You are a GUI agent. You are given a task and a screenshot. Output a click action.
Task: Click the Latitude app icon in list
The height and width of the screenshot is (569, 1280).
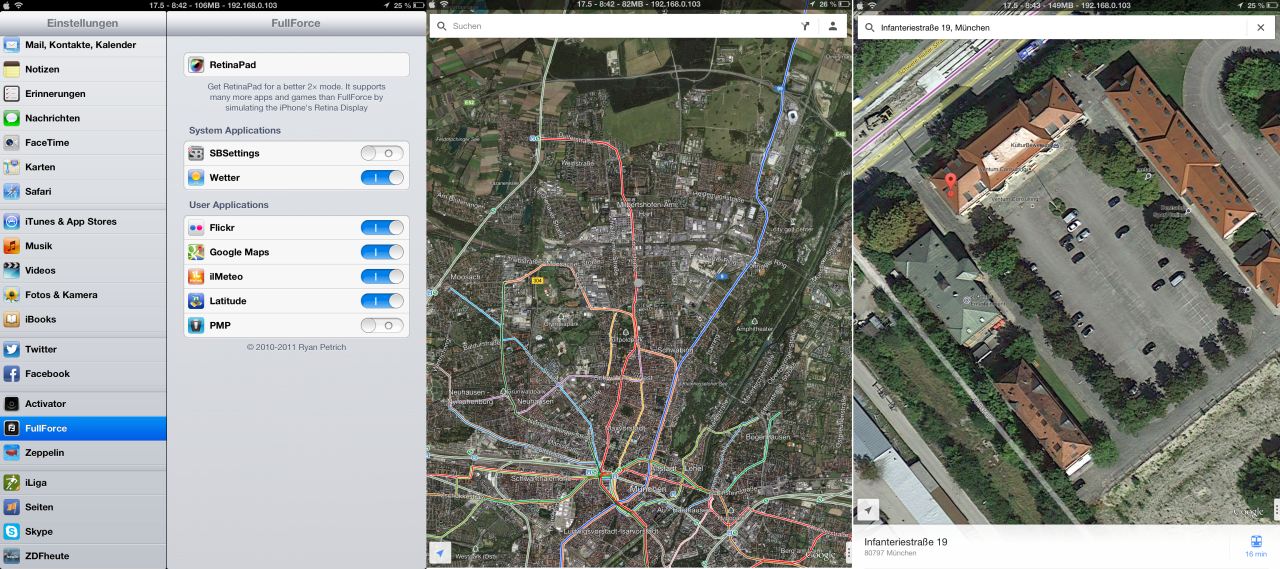196,301
